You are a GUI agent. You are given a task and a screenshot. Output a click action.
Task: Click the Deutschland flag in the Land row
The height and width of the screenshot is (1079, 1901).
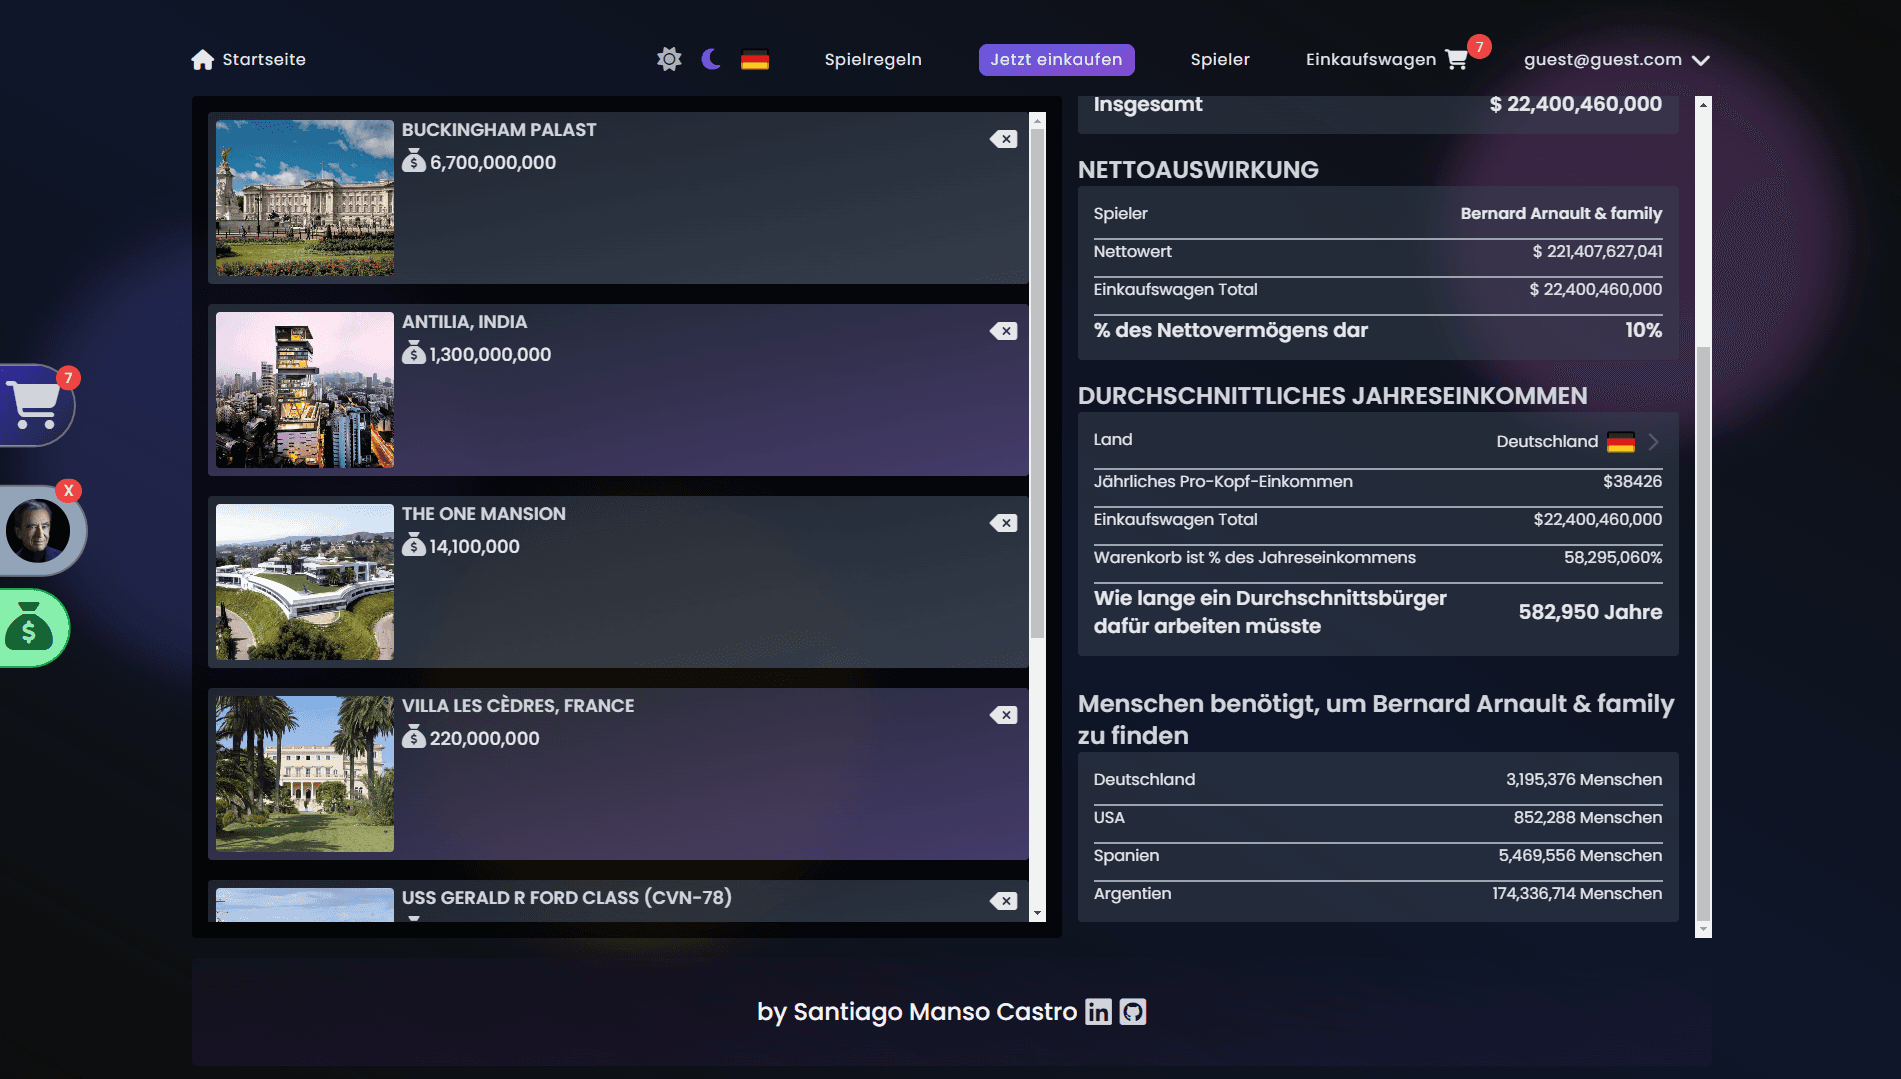(1621, 442)
